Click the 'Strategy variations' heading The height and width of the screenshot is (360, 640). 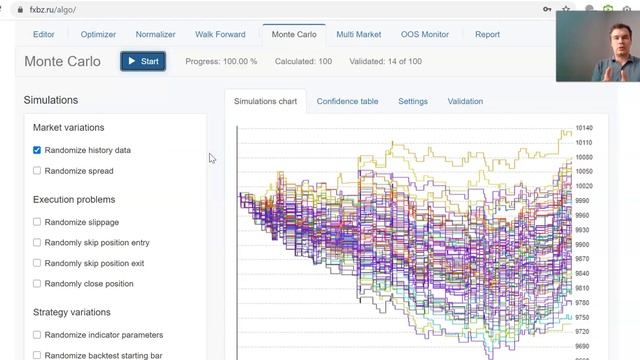coord(72,312)
